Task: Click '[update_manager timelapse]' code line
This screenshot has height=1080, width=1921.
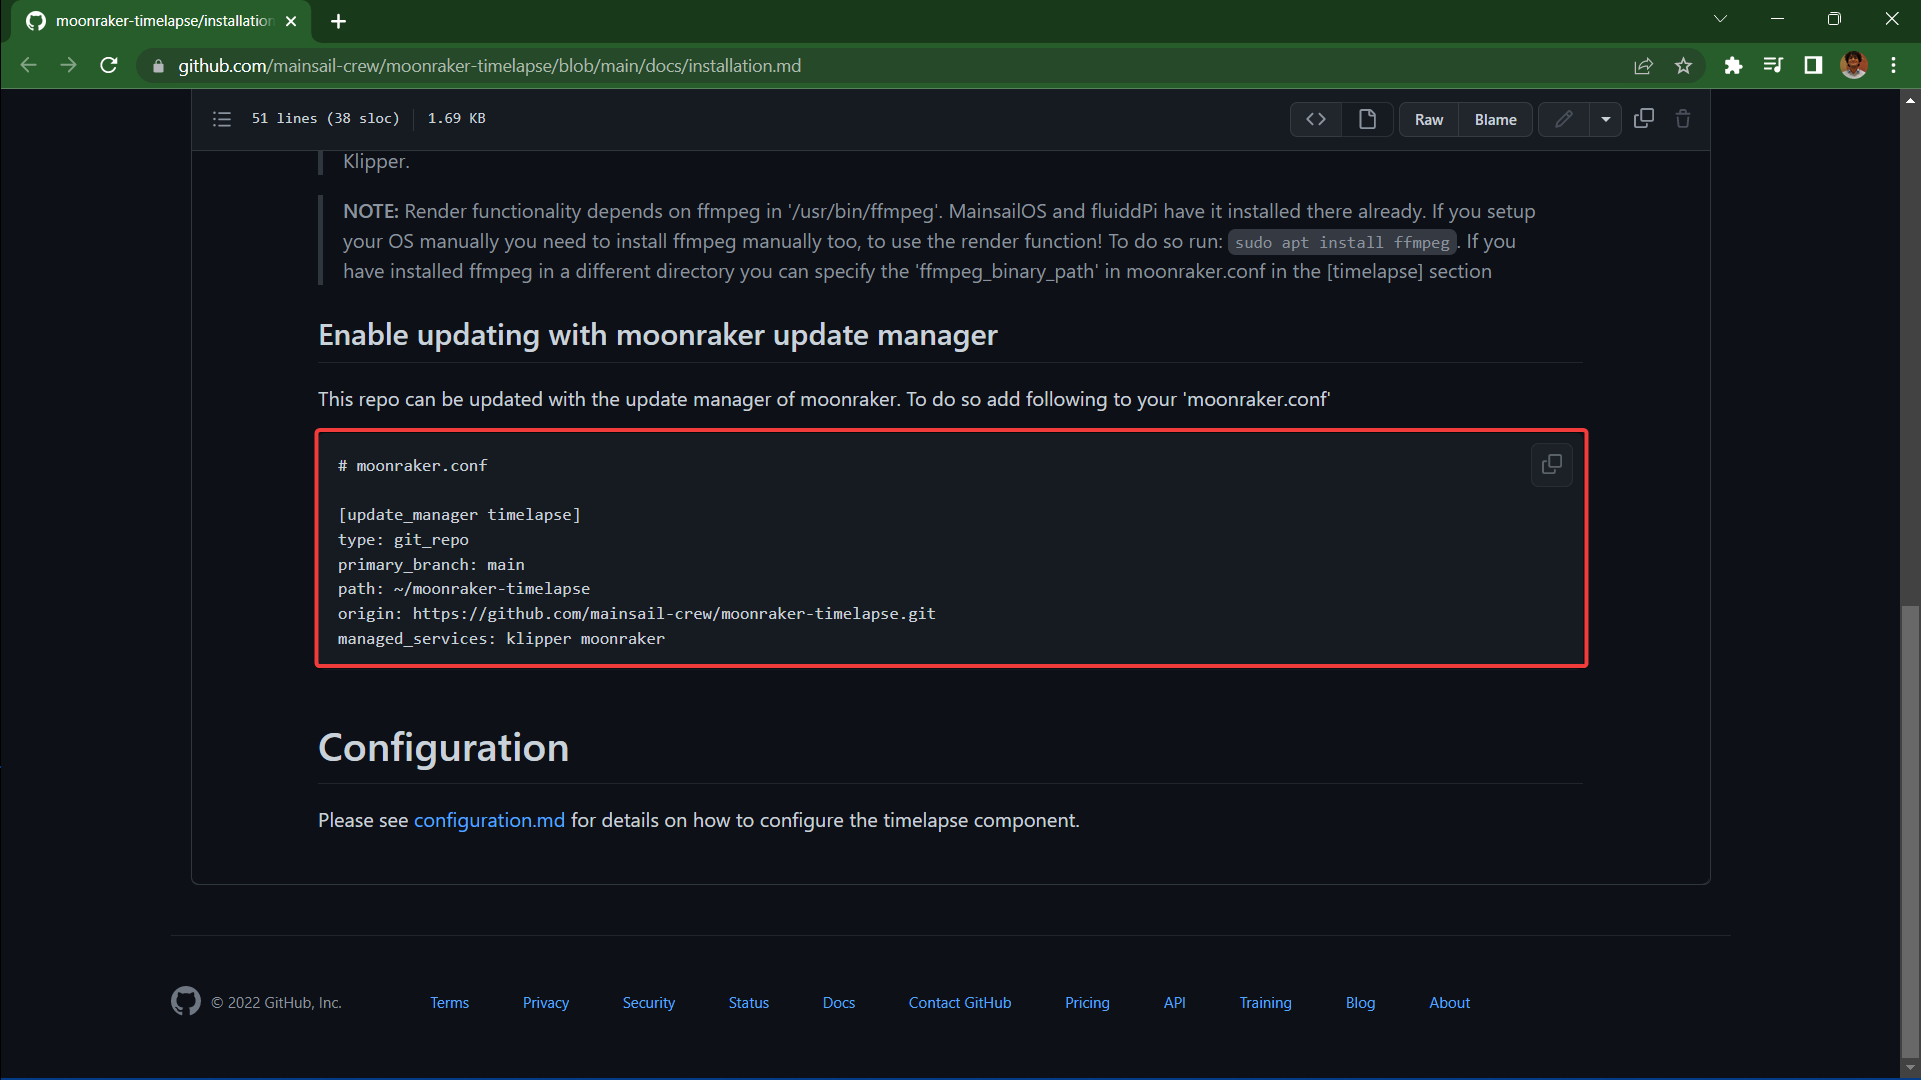Action: click(x=459, y=515)
